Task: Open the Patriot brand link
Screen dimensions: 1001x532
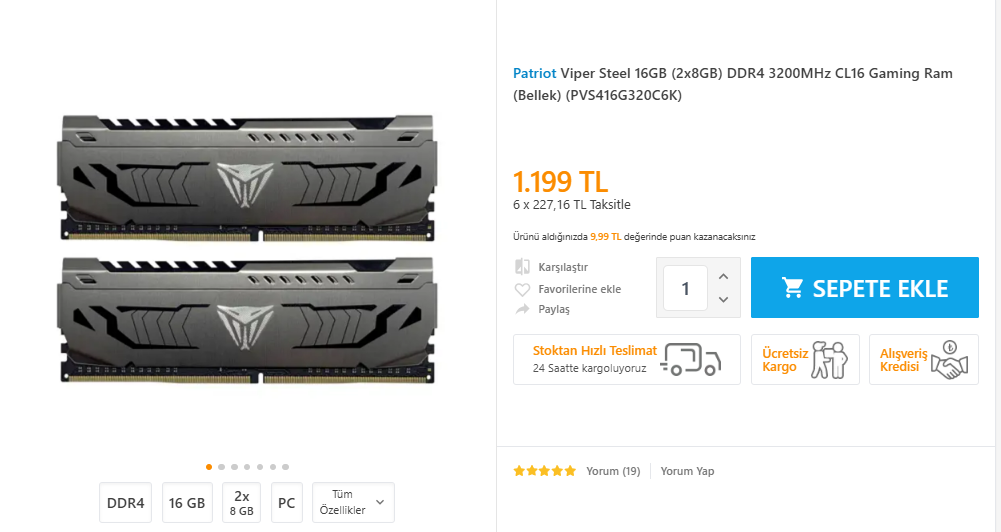Action: point(534,73)
